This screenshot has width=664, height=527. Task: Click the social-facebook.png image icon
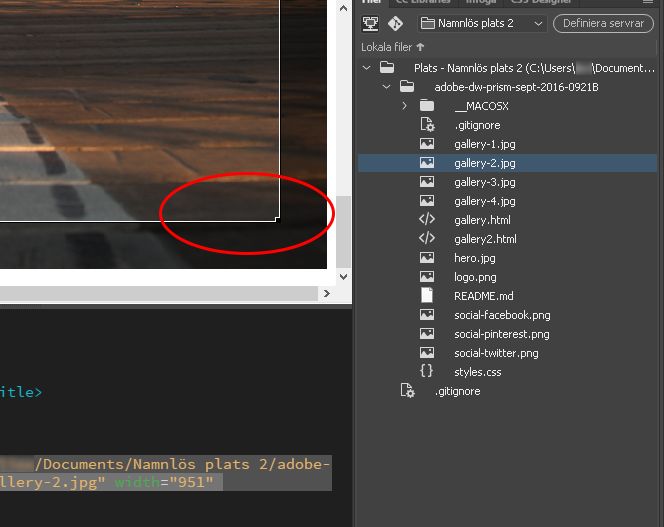tap(427, 314)
